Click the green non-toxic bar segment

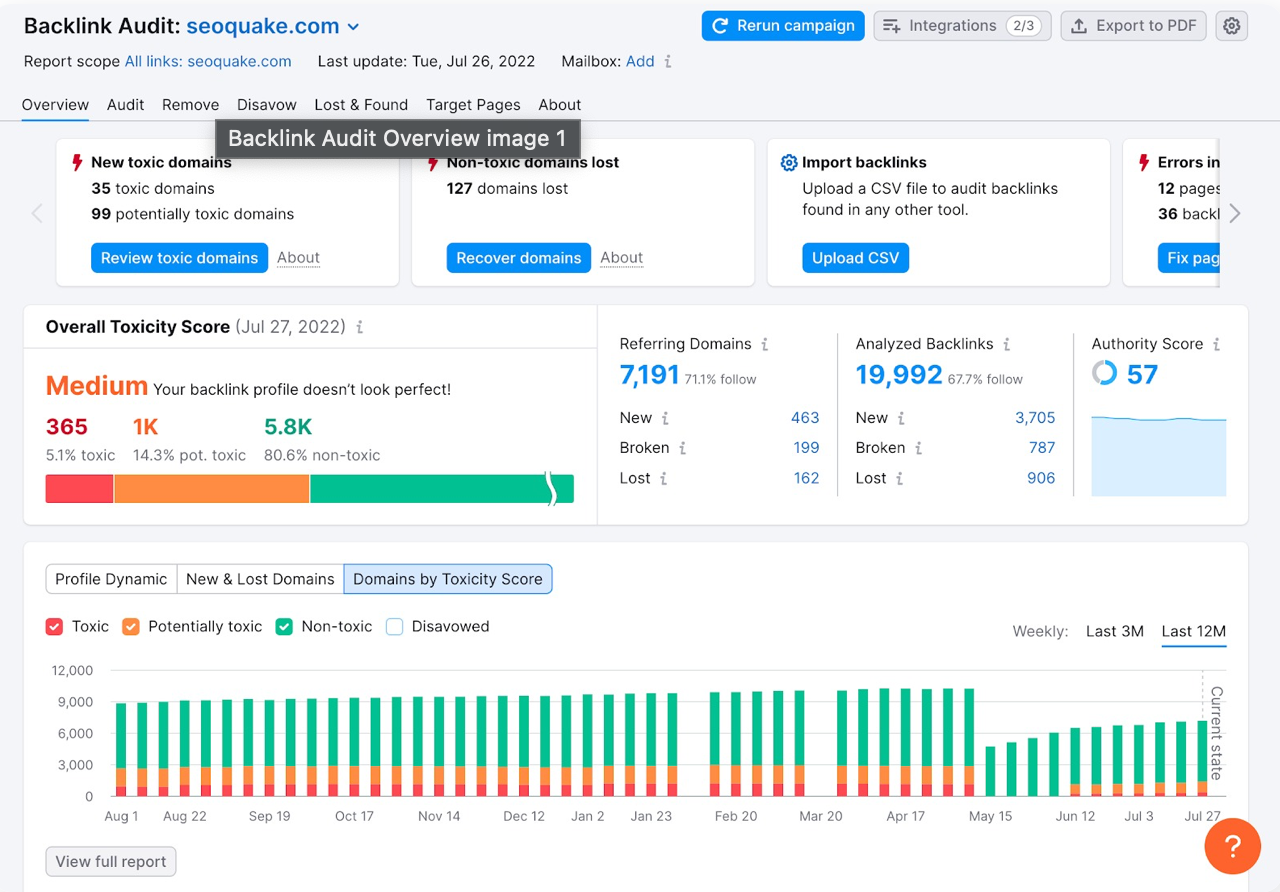(442, 489)
